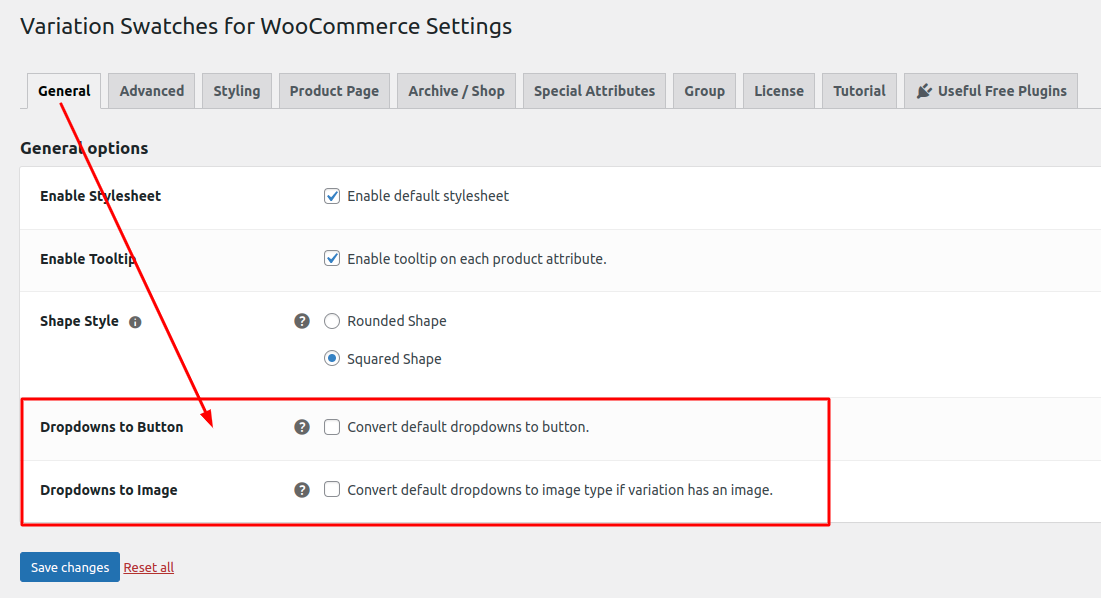Image resolution: width=1101 pixels, height=598 pixels.
Task: Click the plug icon on Useful Free Plugins
Action: [x=924, y=91]
